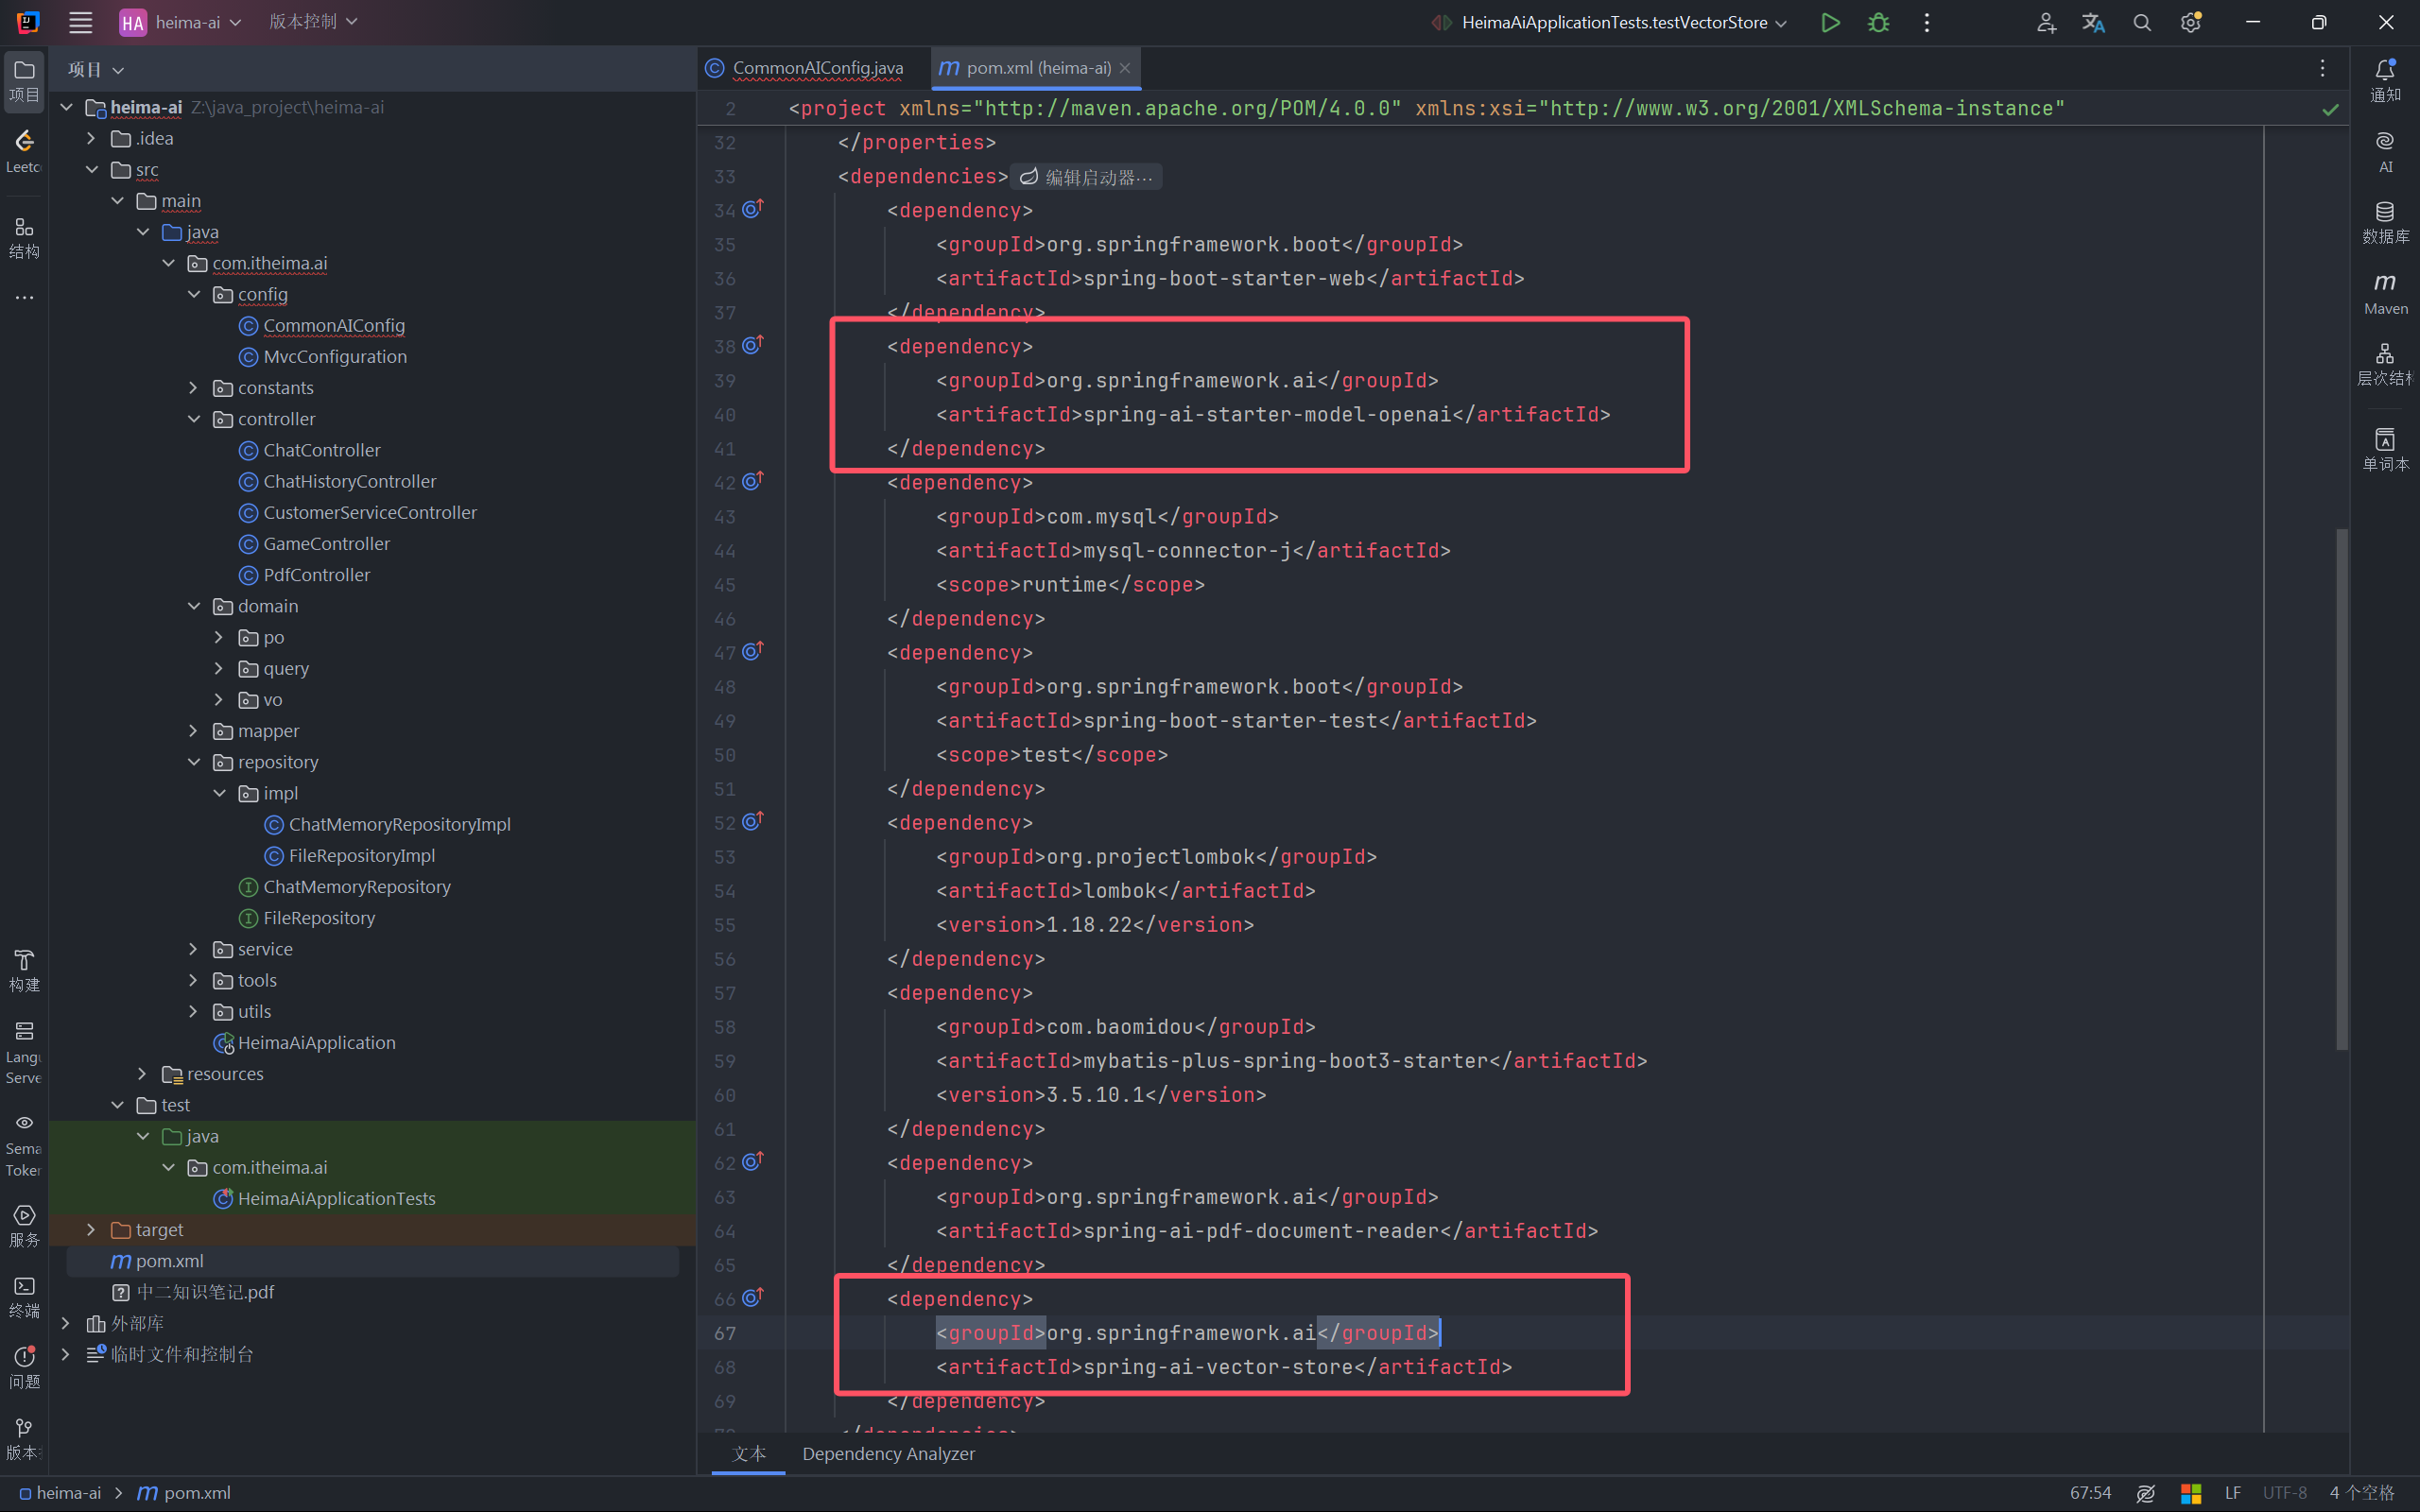Click the editor vertical scrollbar thumb
The height and width of the screenshot is (1512, 2420).
click(x=2340, y=789)
